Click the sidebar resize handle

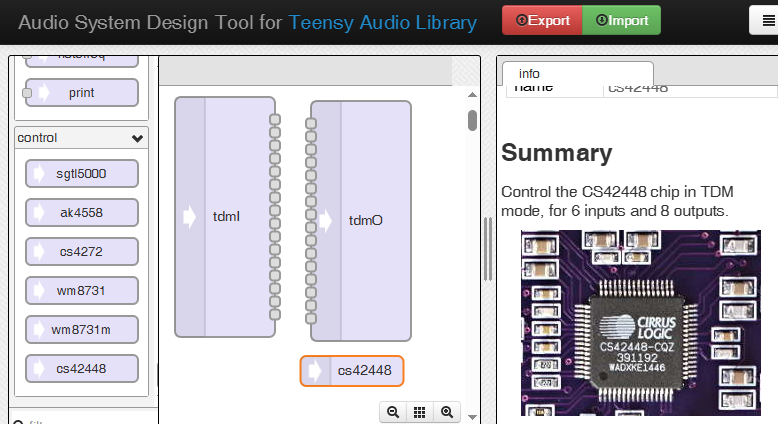tap(488, 249)
